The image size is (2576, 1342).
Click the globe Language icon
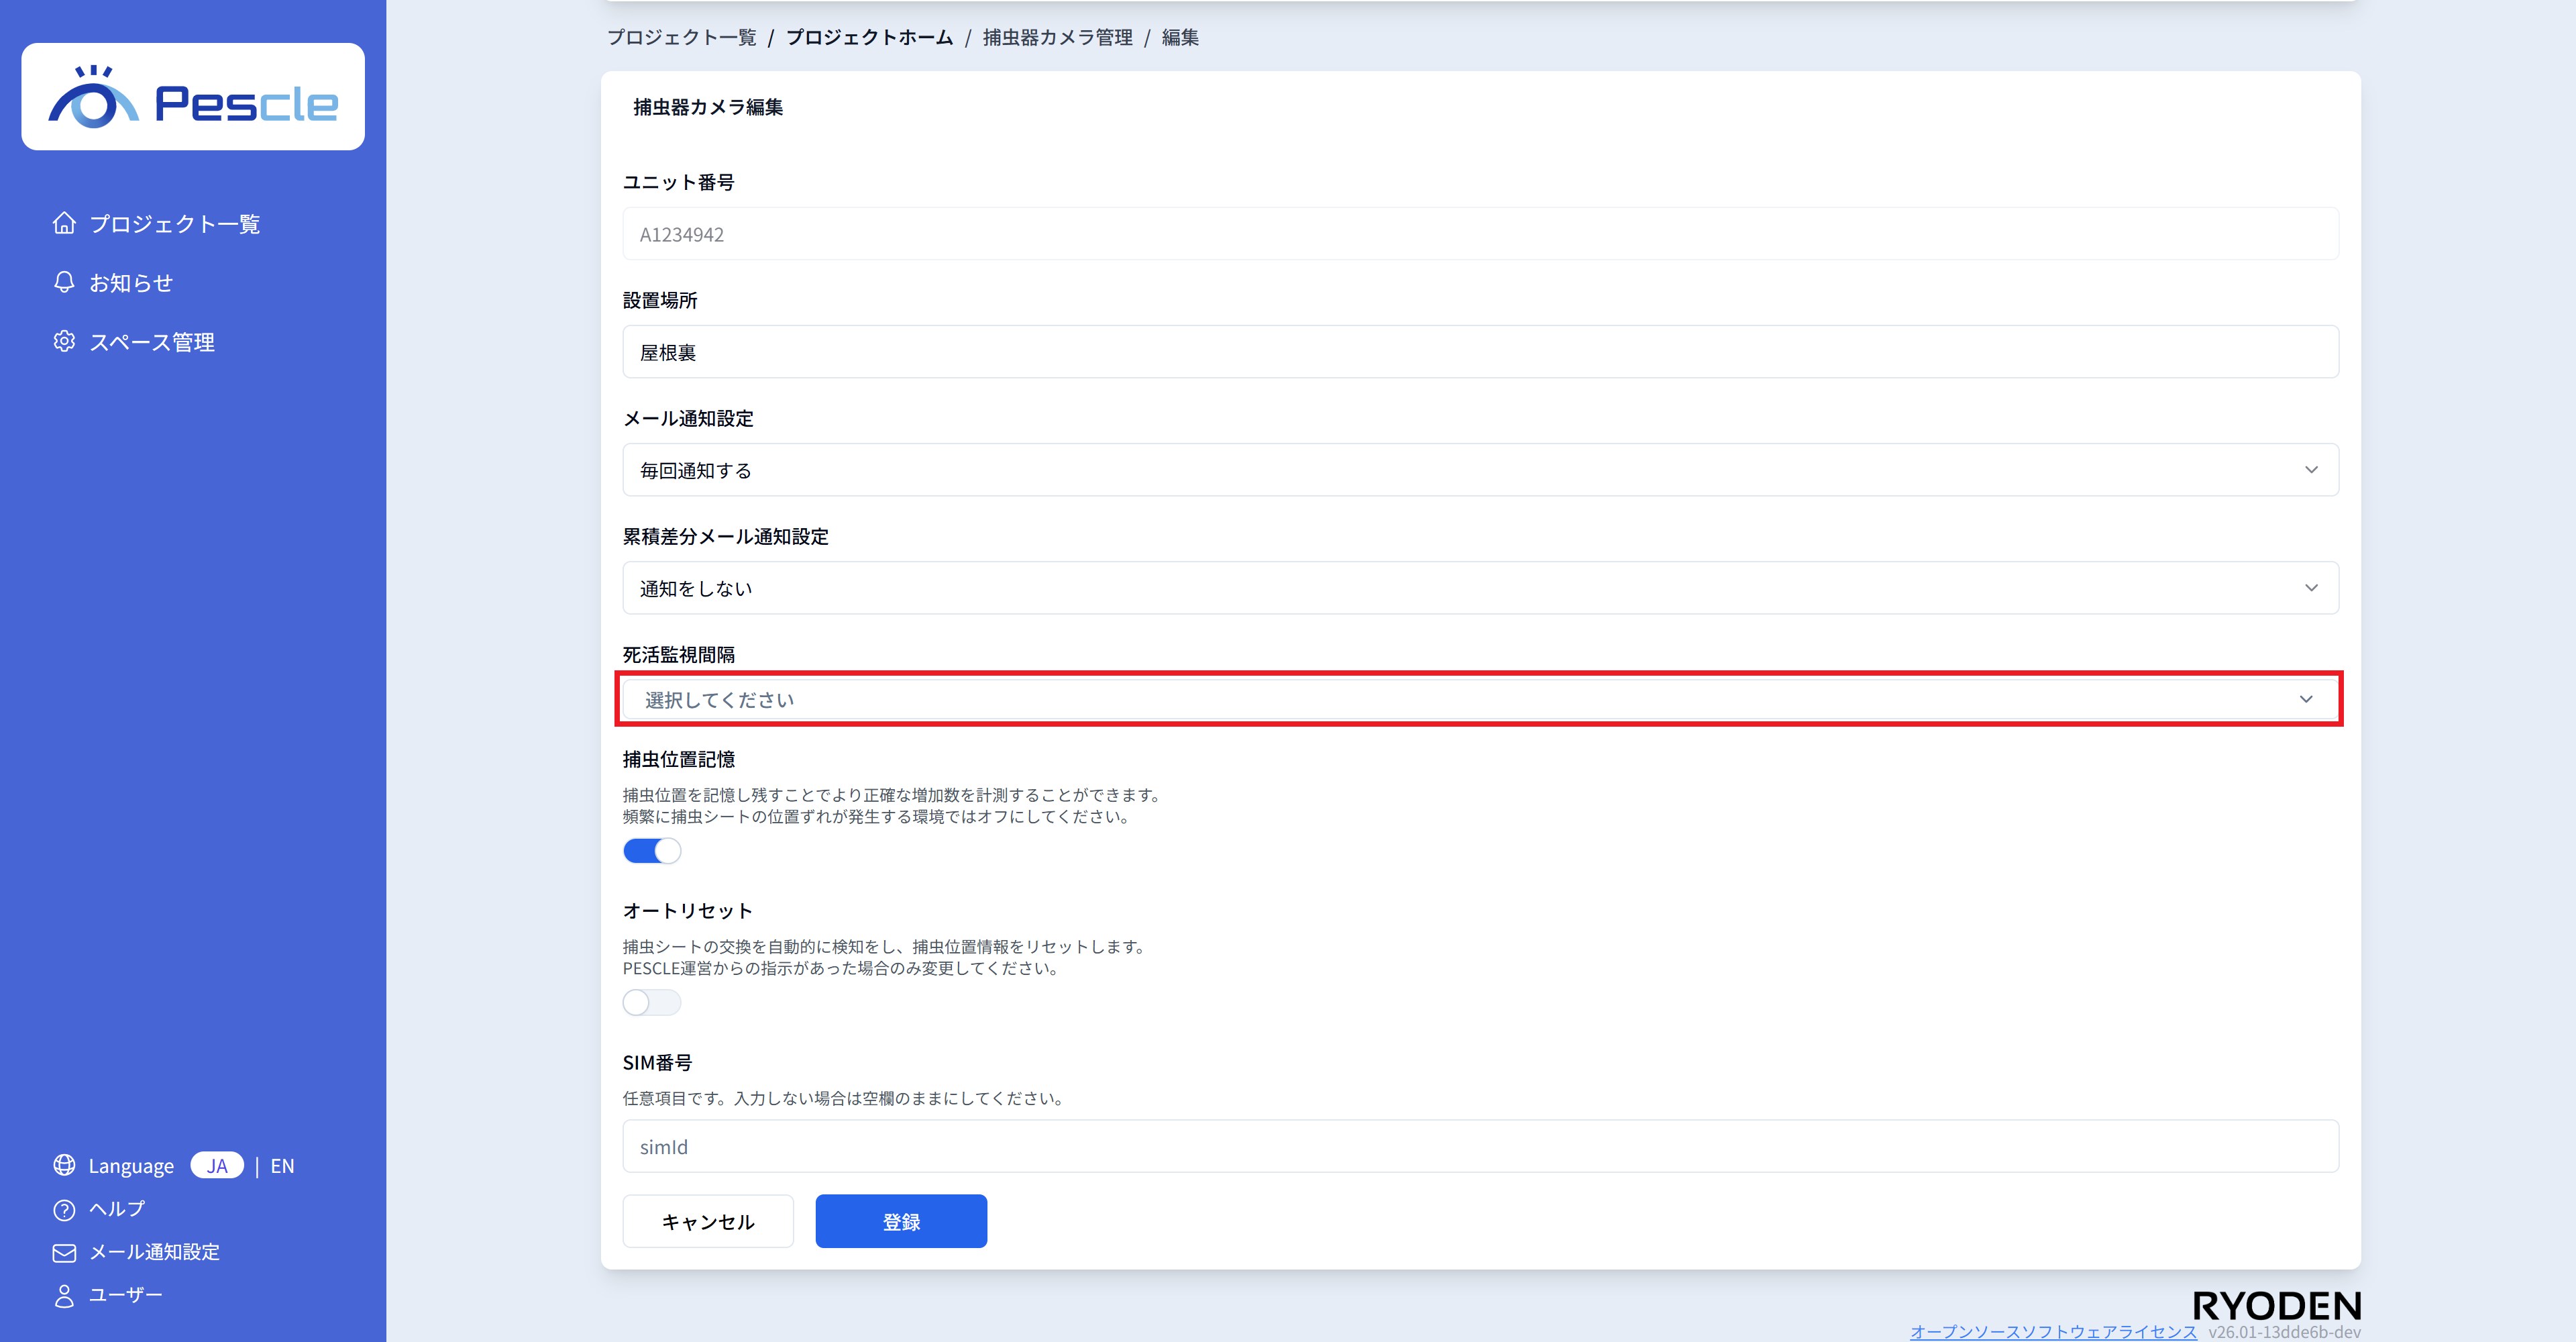coord(64,1165)
